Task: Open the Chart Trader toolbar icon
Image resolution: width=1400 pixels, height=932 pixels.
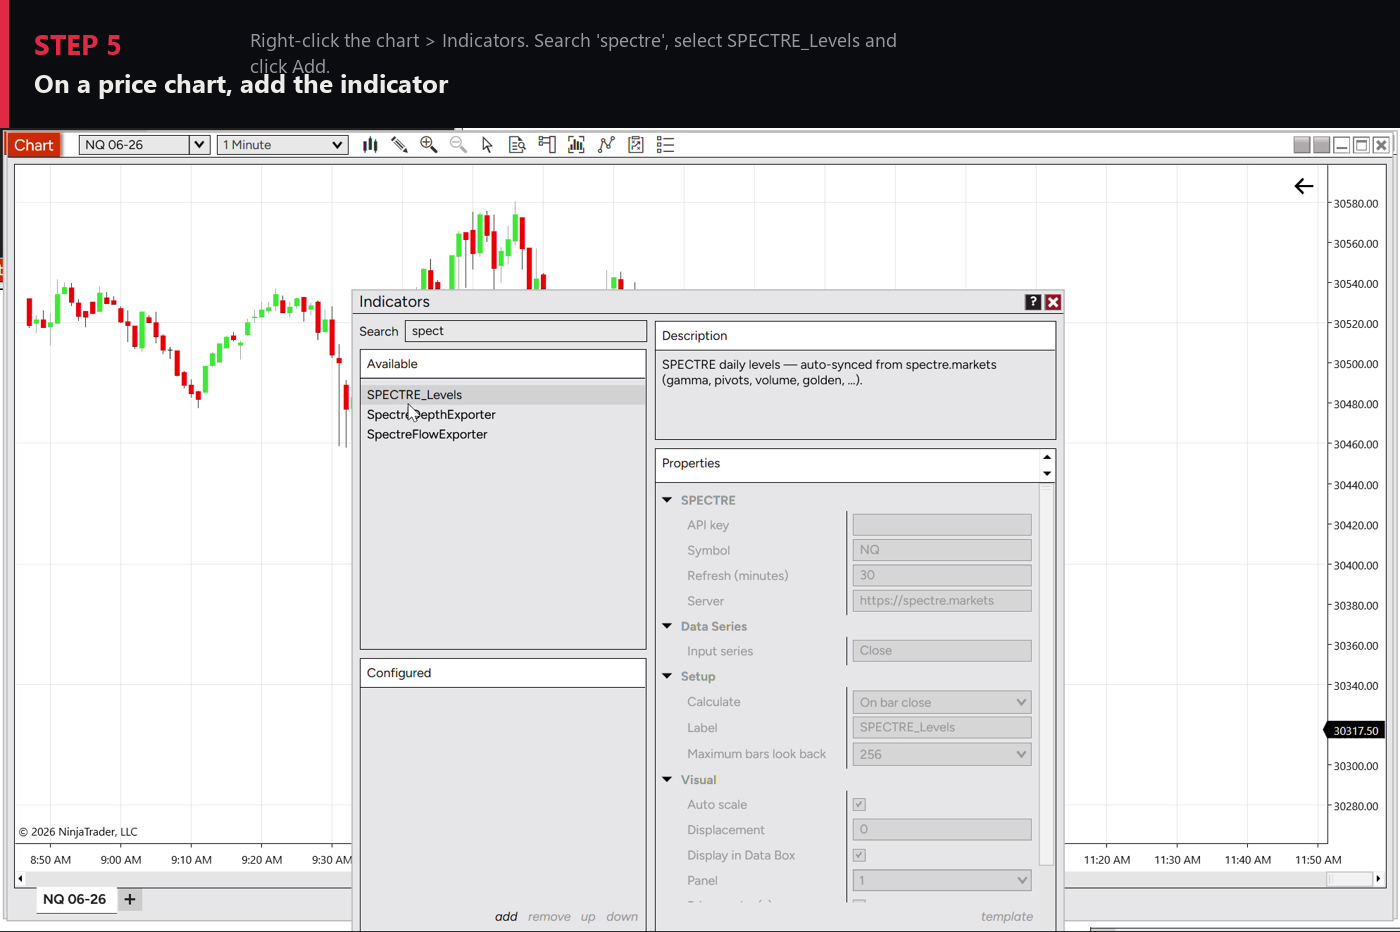Action: [x=547, y=145]
